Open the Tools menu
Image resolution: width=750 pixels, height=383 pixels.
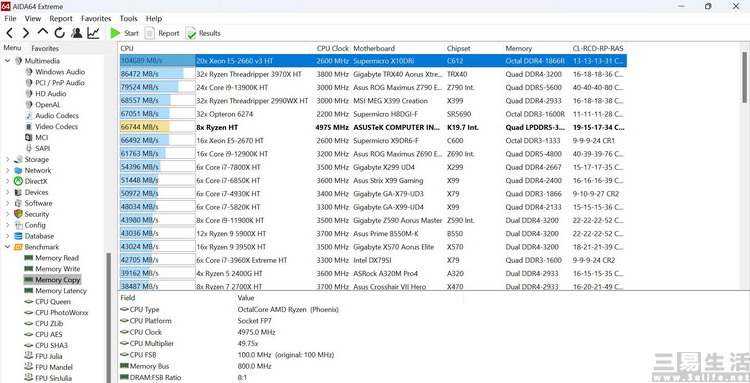[x=128, y=19]
